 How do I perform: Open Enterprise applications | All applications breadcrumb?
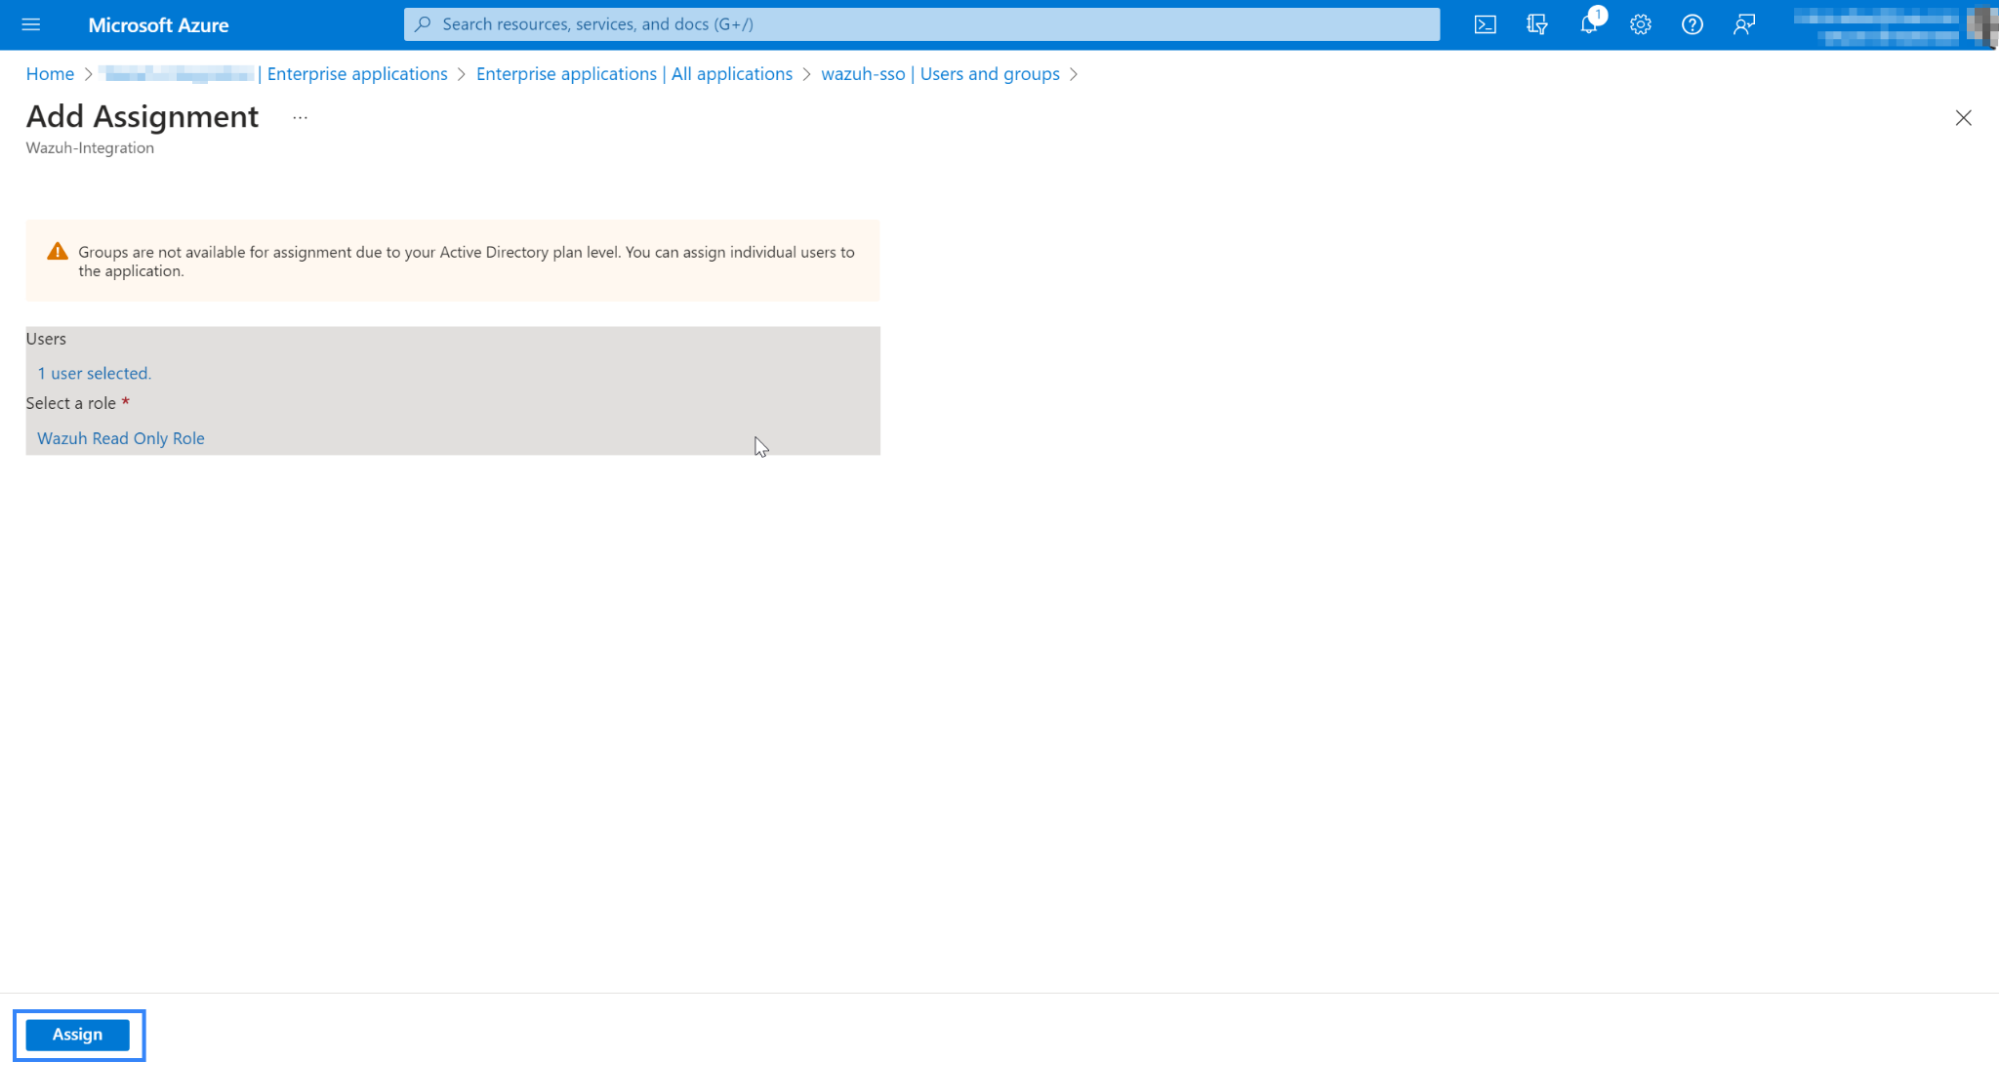pyautogui.click(x=634, y=74)
